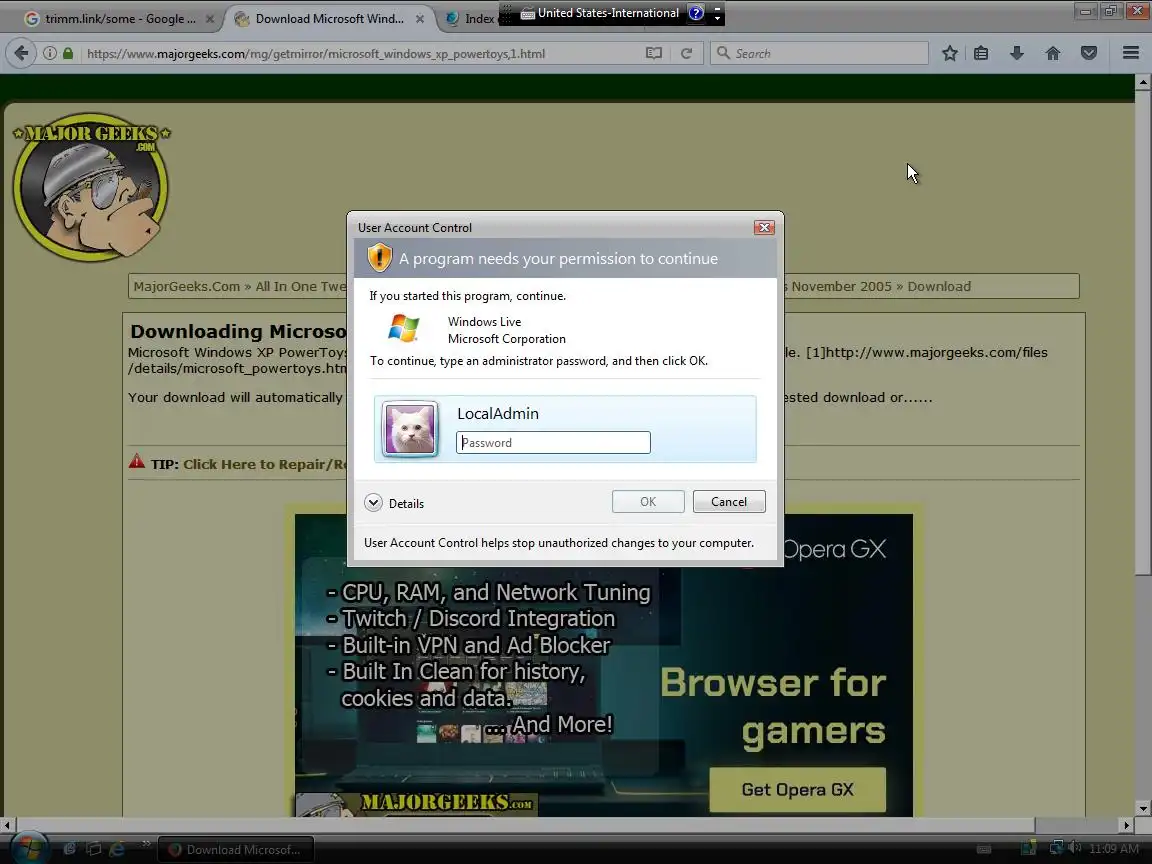This screenshot has height=864, width=1152.
Task: Click the Download Microsof... taskbar button
Action: tap(236, 849)
